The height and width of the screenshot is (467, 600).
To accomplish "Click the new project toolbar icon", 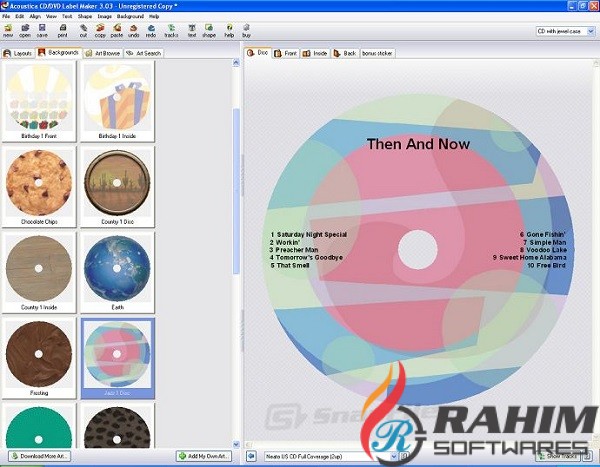I will tap(8, 31).
